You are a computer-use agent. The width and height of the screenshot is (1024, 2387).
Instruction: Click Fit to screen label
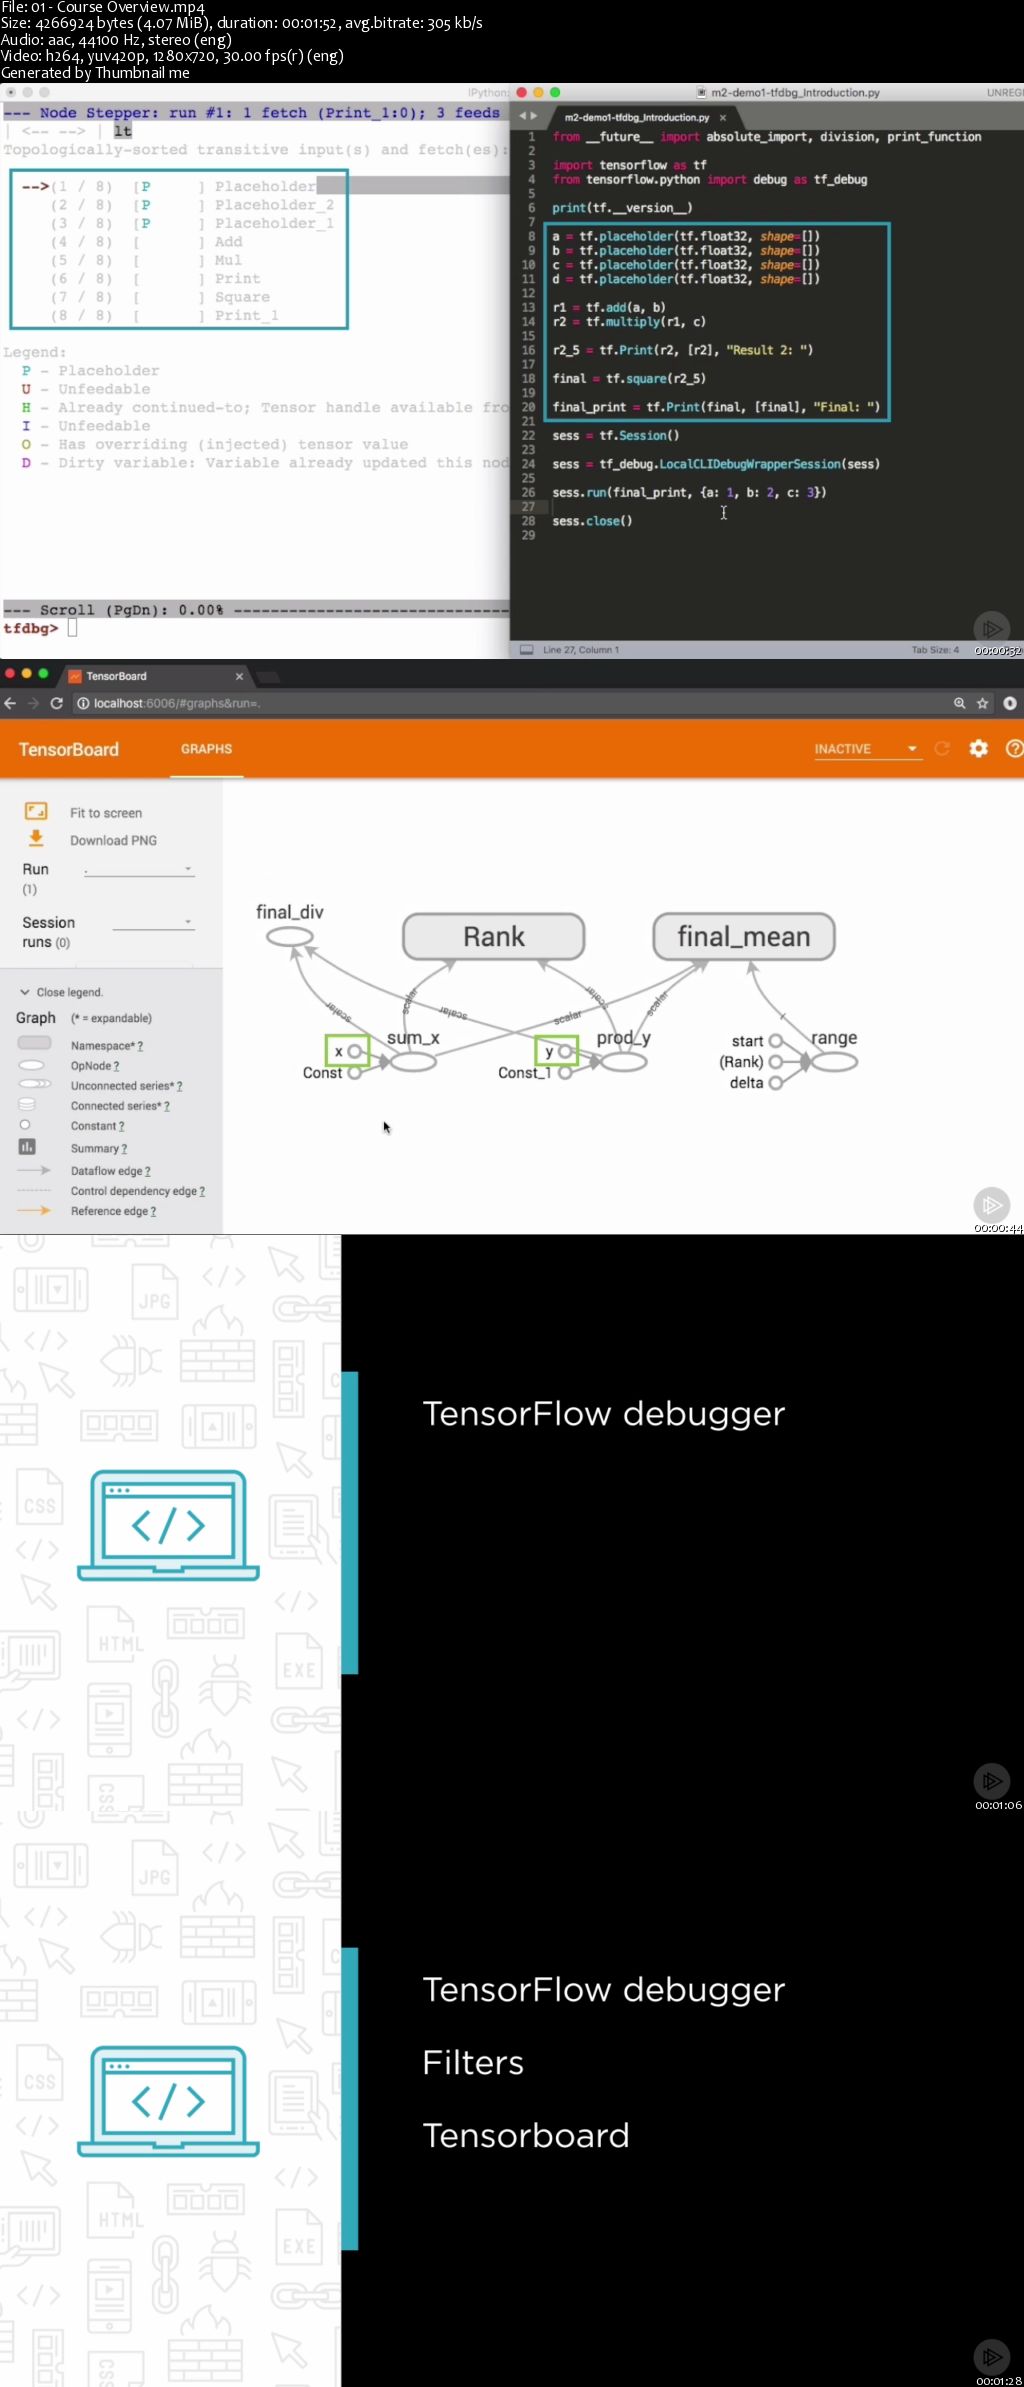(106, 813)
